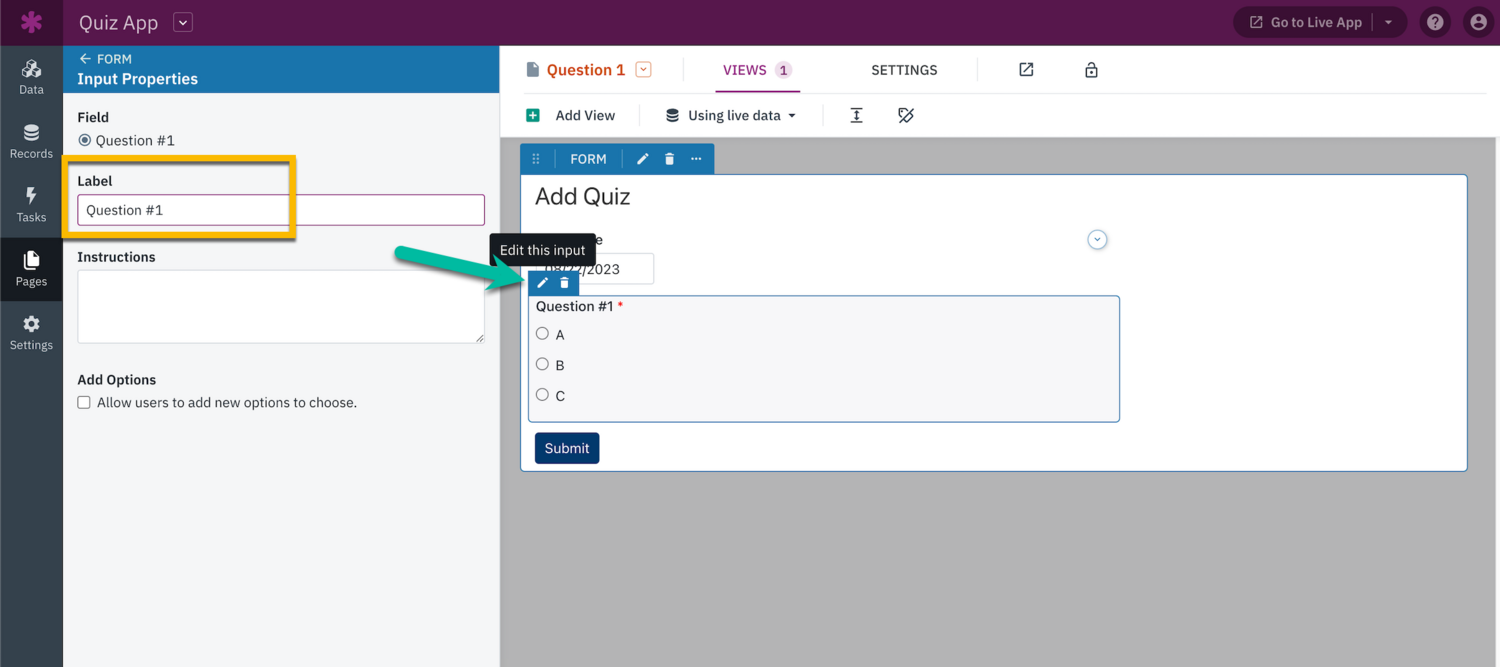Open the Quiz App name dropdown
Screen dimensions: 1500x667
(183, 22)
